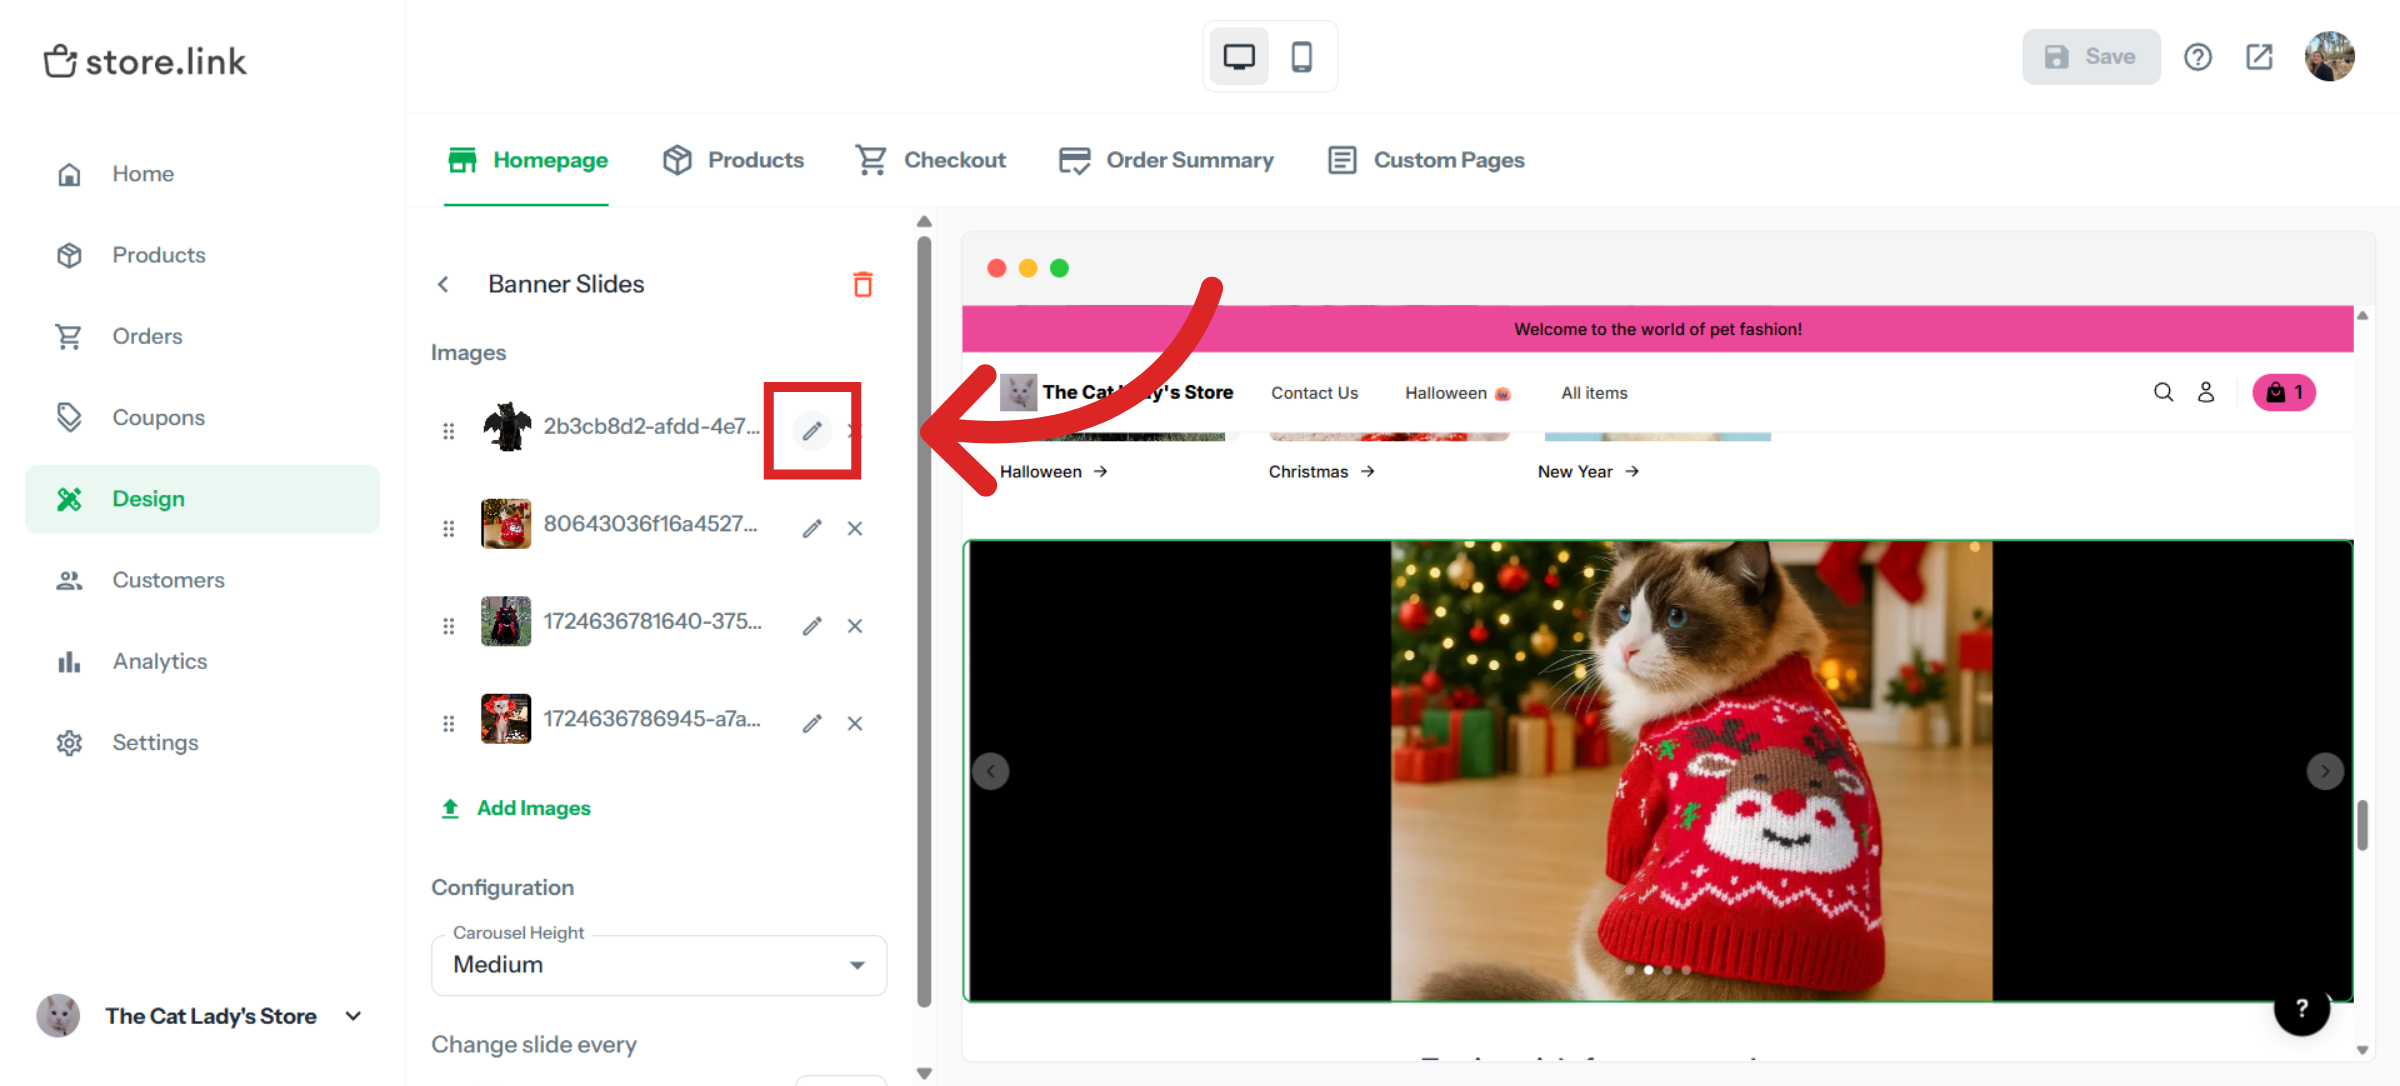Open the help question mark icon in header
Viewport: 2400px width, 1086px height.
point(2197,57)
